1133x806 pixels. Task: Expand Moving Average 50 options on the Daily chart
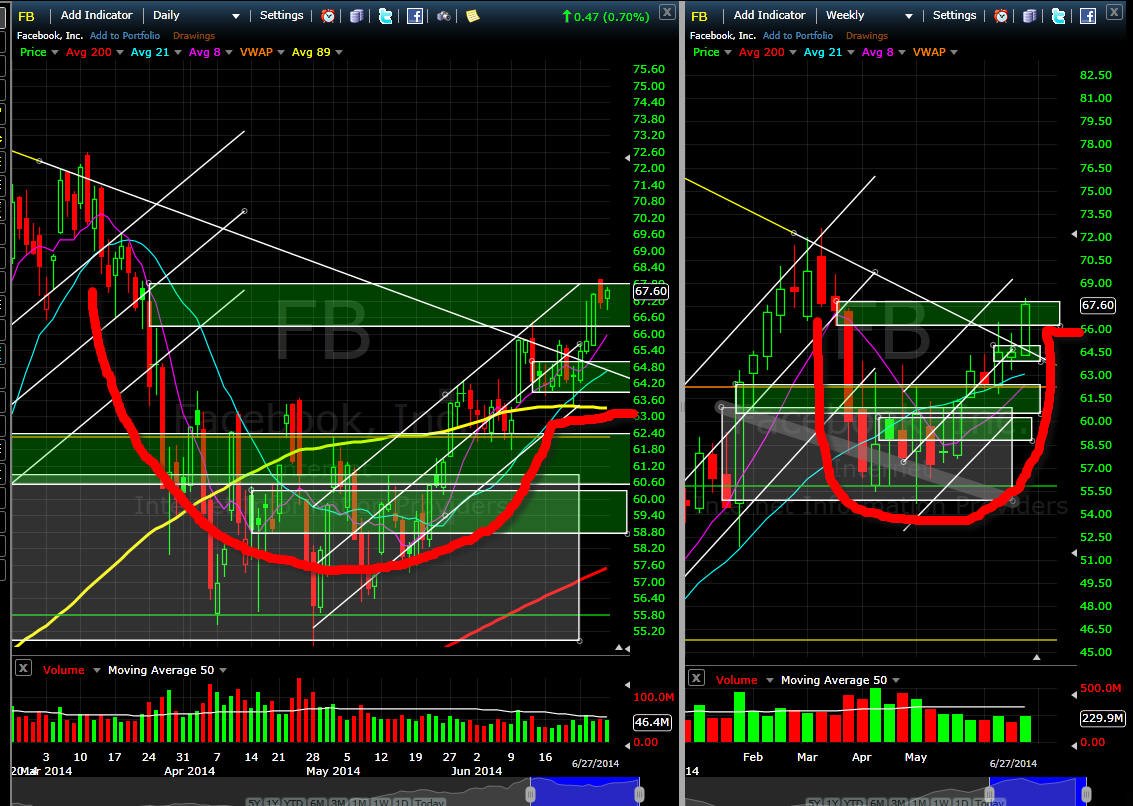223,670
